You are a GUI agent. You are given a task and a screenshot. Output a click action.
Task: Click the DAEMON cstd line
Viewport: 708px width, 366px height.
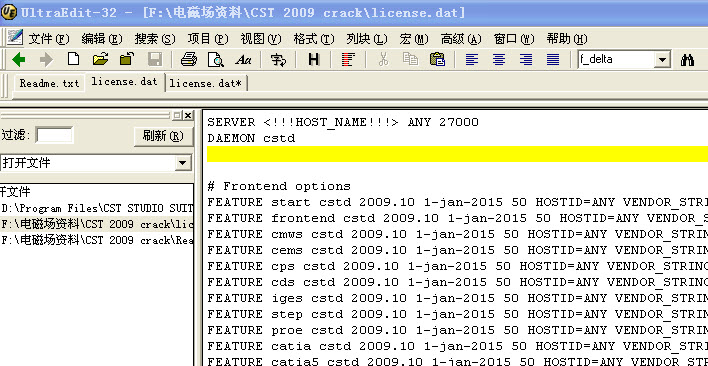(x=251, y=138)
